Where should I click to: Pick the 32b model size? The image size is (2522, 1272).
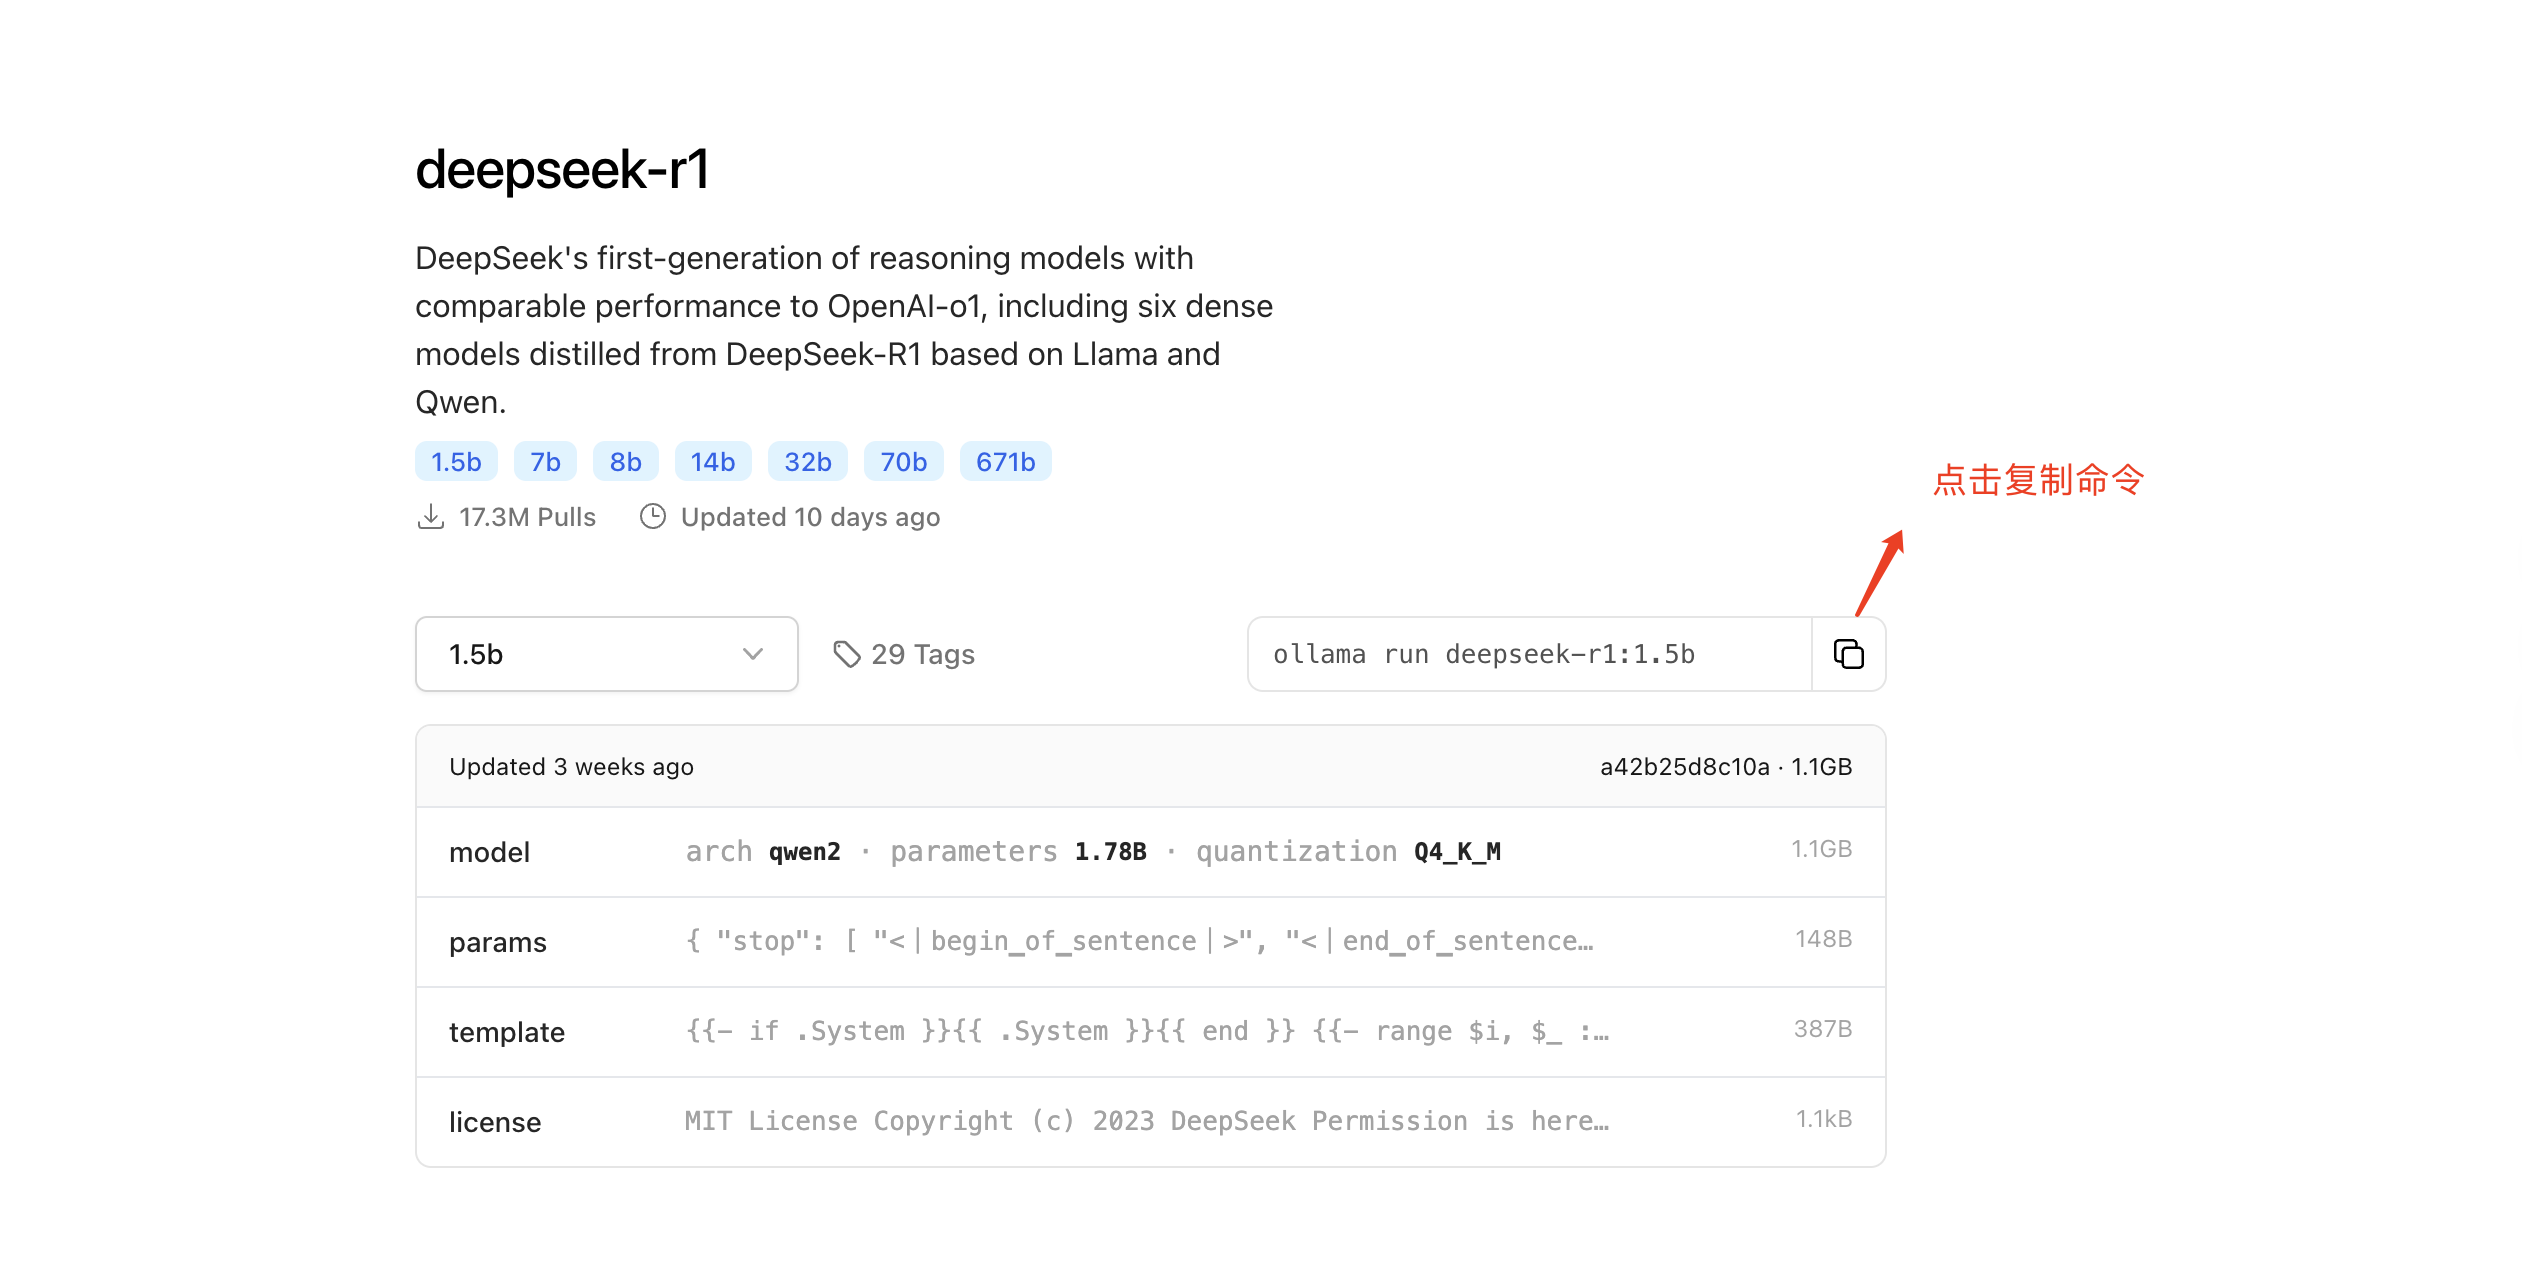(x=807, y=462)
